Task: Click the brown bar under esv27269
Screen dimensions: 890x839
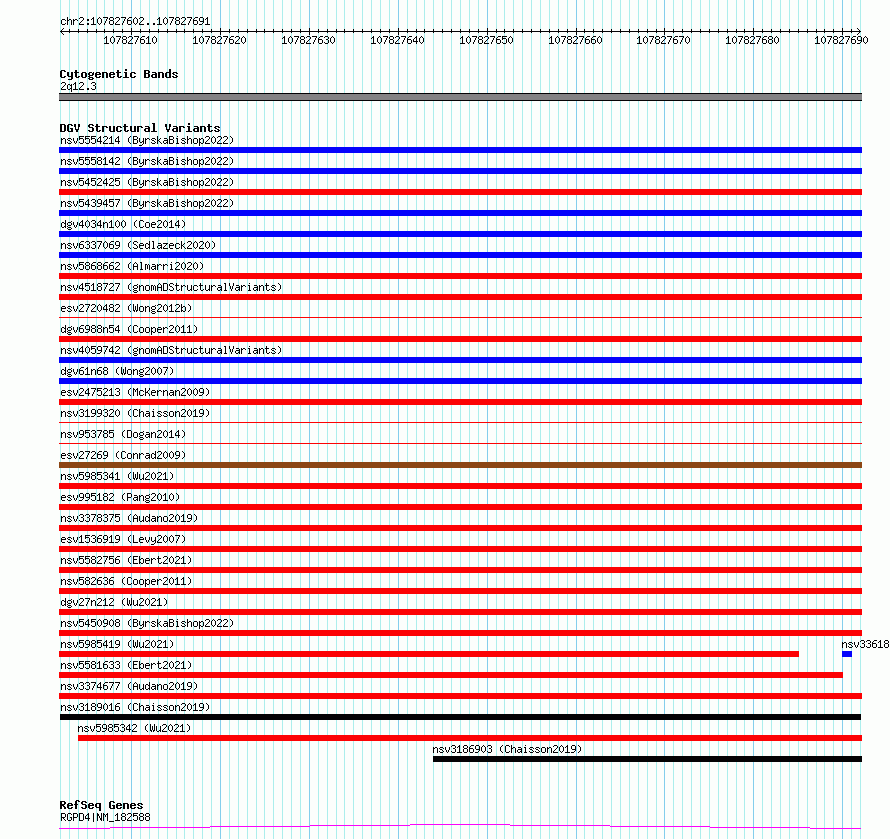Action: pos(460,465)
